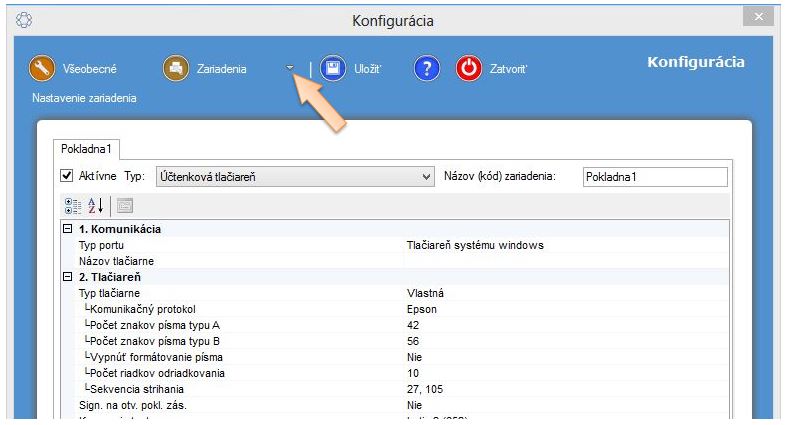Open help via question mark icon
The image size is (785, 425).
tap(427, 69)
